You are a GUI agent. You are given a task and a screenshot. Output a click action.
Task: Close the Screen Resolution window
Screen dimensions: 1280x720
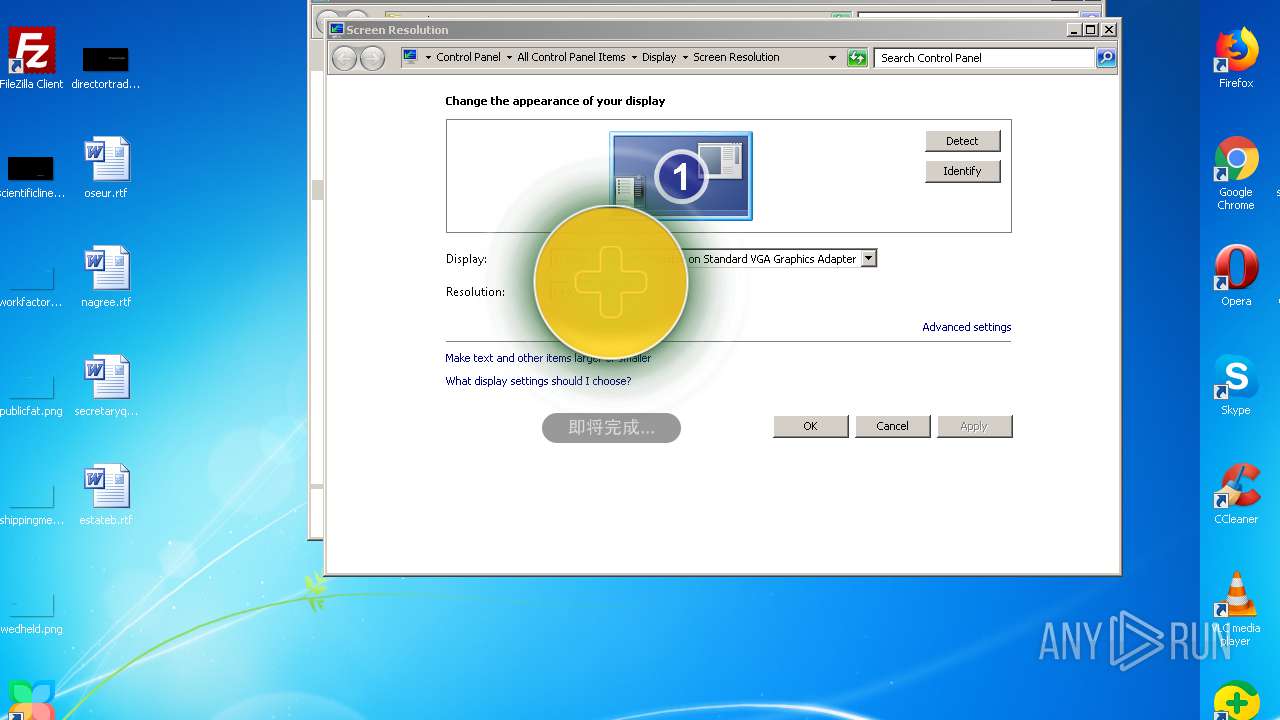click(1109, 30)
